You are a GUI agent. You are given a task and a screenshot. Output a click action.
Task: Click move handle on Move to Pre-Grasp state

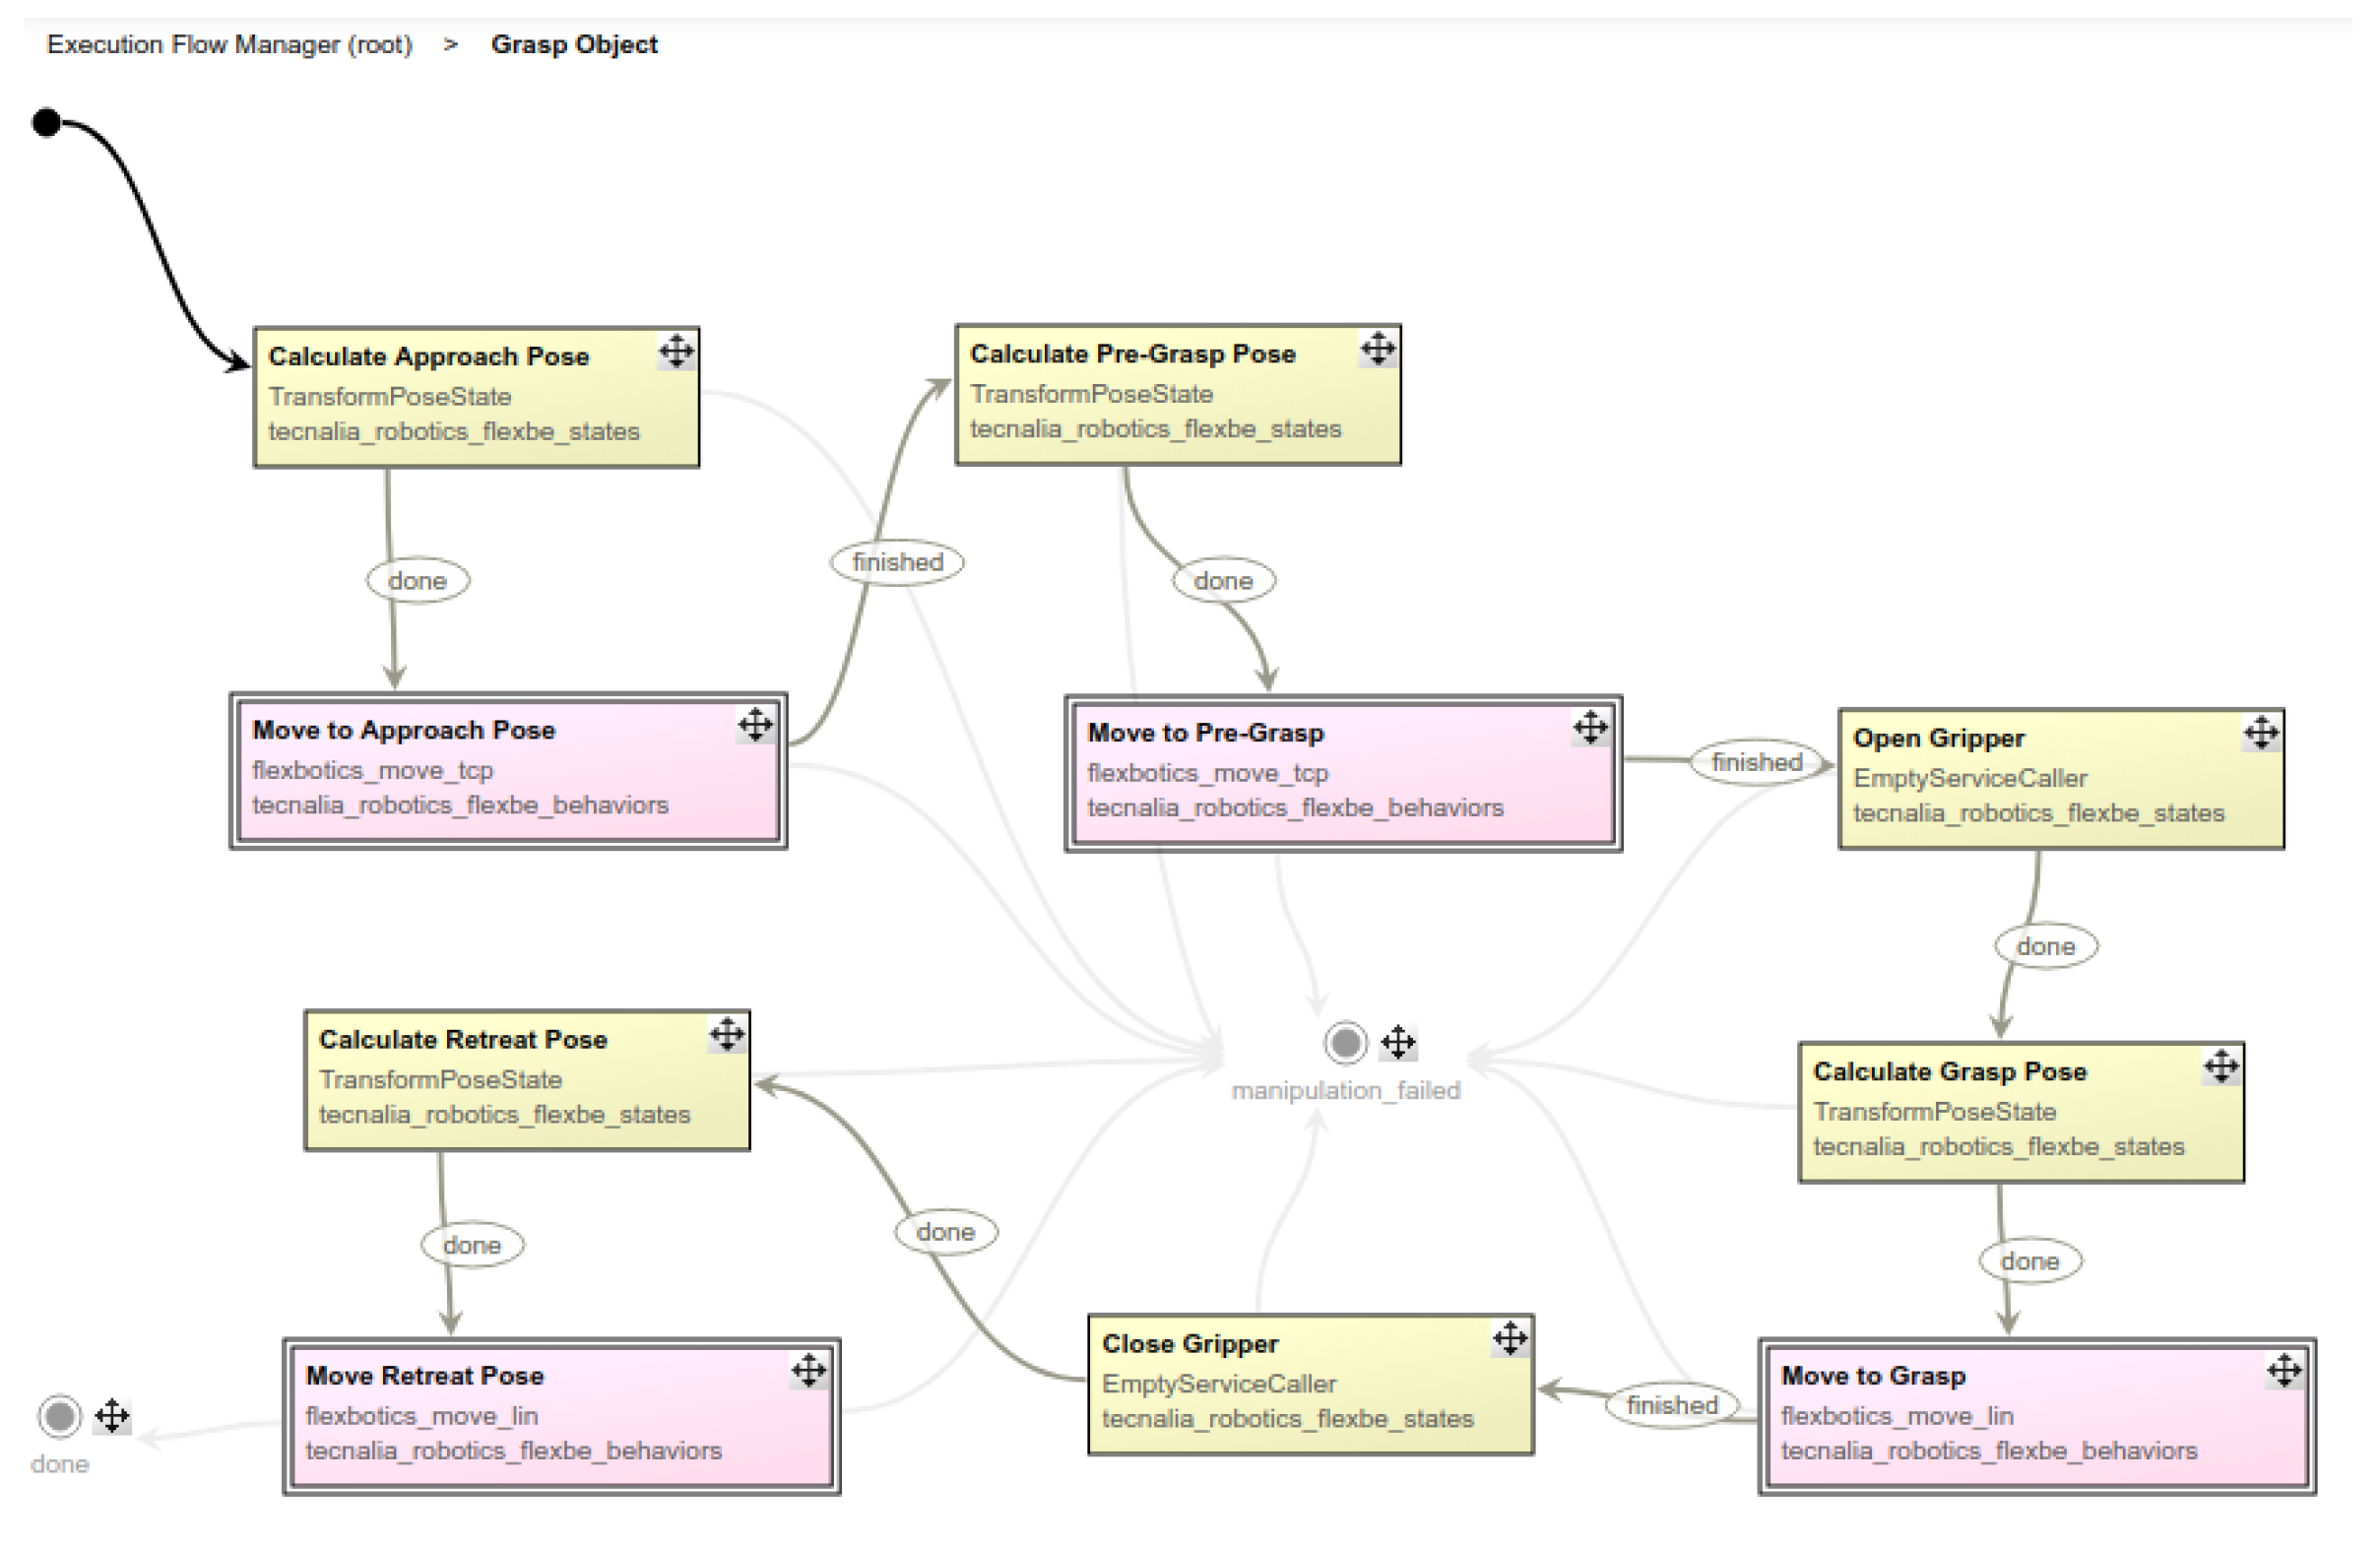tap(1591, 727)
